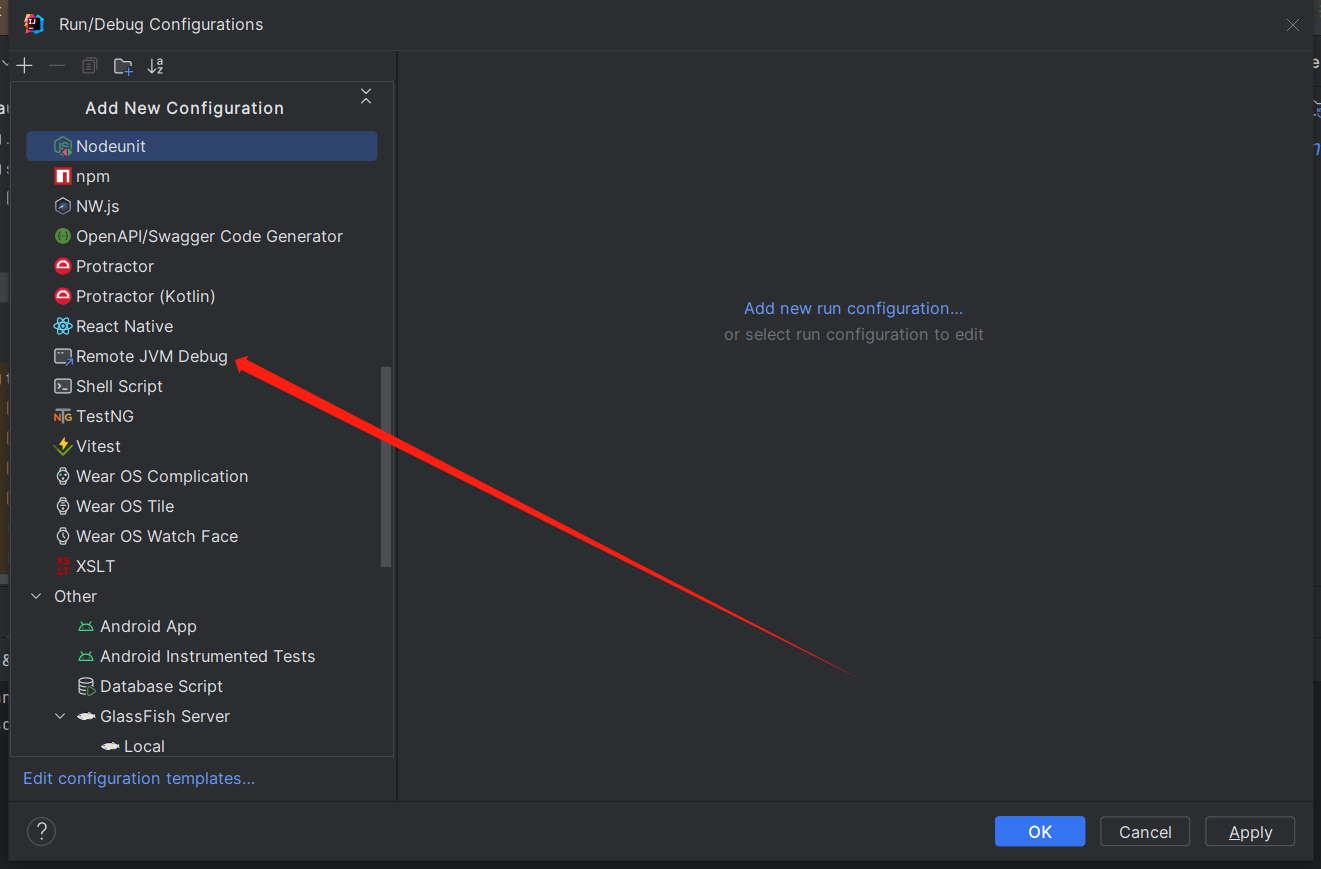The width and height of the screenshot is (1321, 869).
Task: Click the TestNG icon
Action: coord(63,416)
